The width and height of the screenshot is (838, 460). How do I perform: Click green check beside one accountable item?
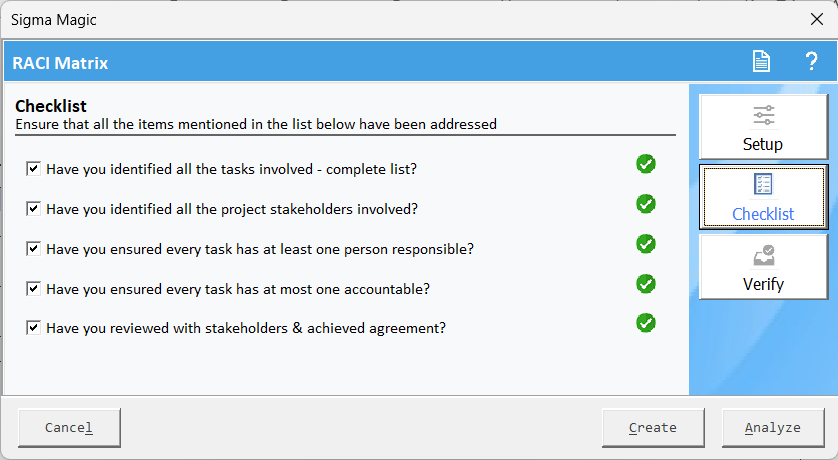646,284
